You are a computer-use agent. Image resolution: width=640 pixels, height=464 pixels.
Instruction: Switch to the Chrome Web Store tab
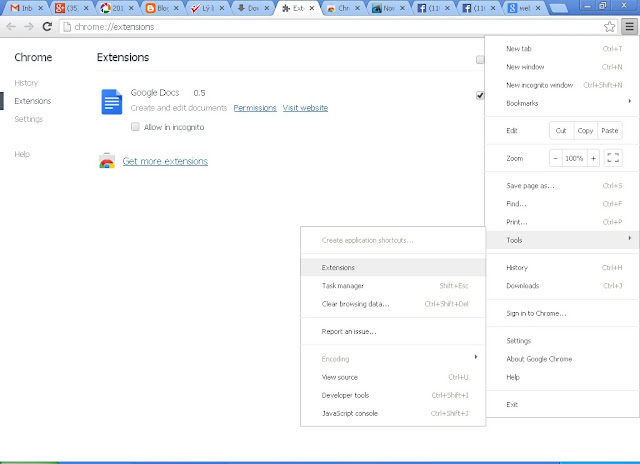coord(340,8)
